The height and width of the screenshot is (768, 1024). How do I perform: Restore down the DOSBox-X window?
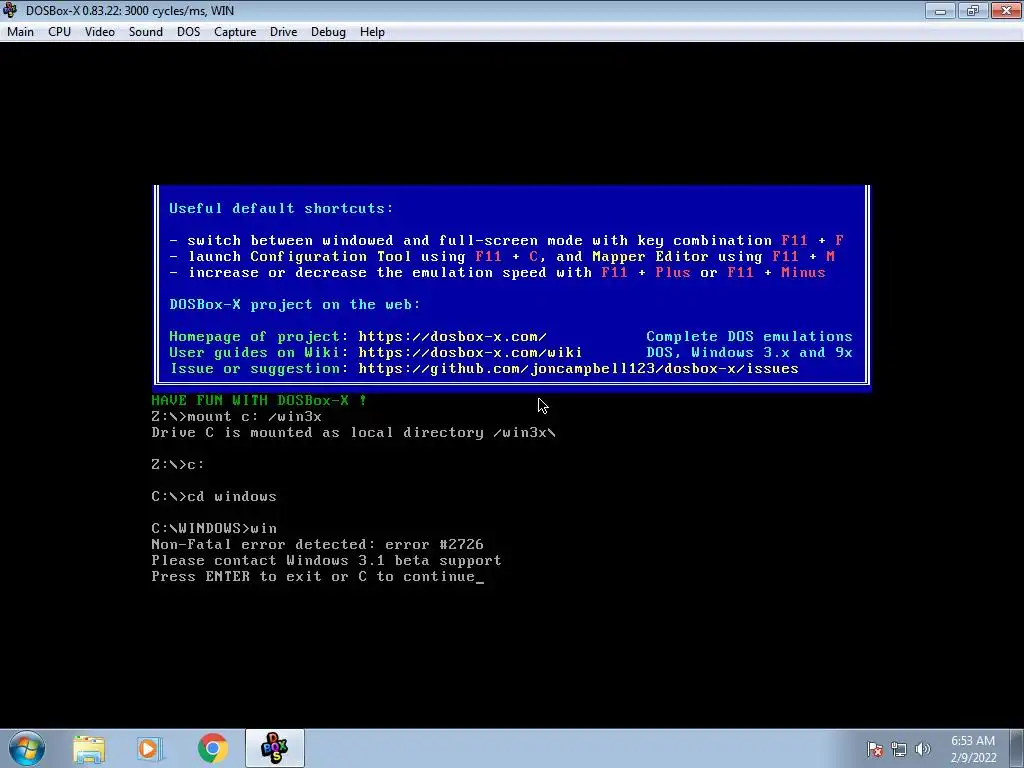pos(973,10)
